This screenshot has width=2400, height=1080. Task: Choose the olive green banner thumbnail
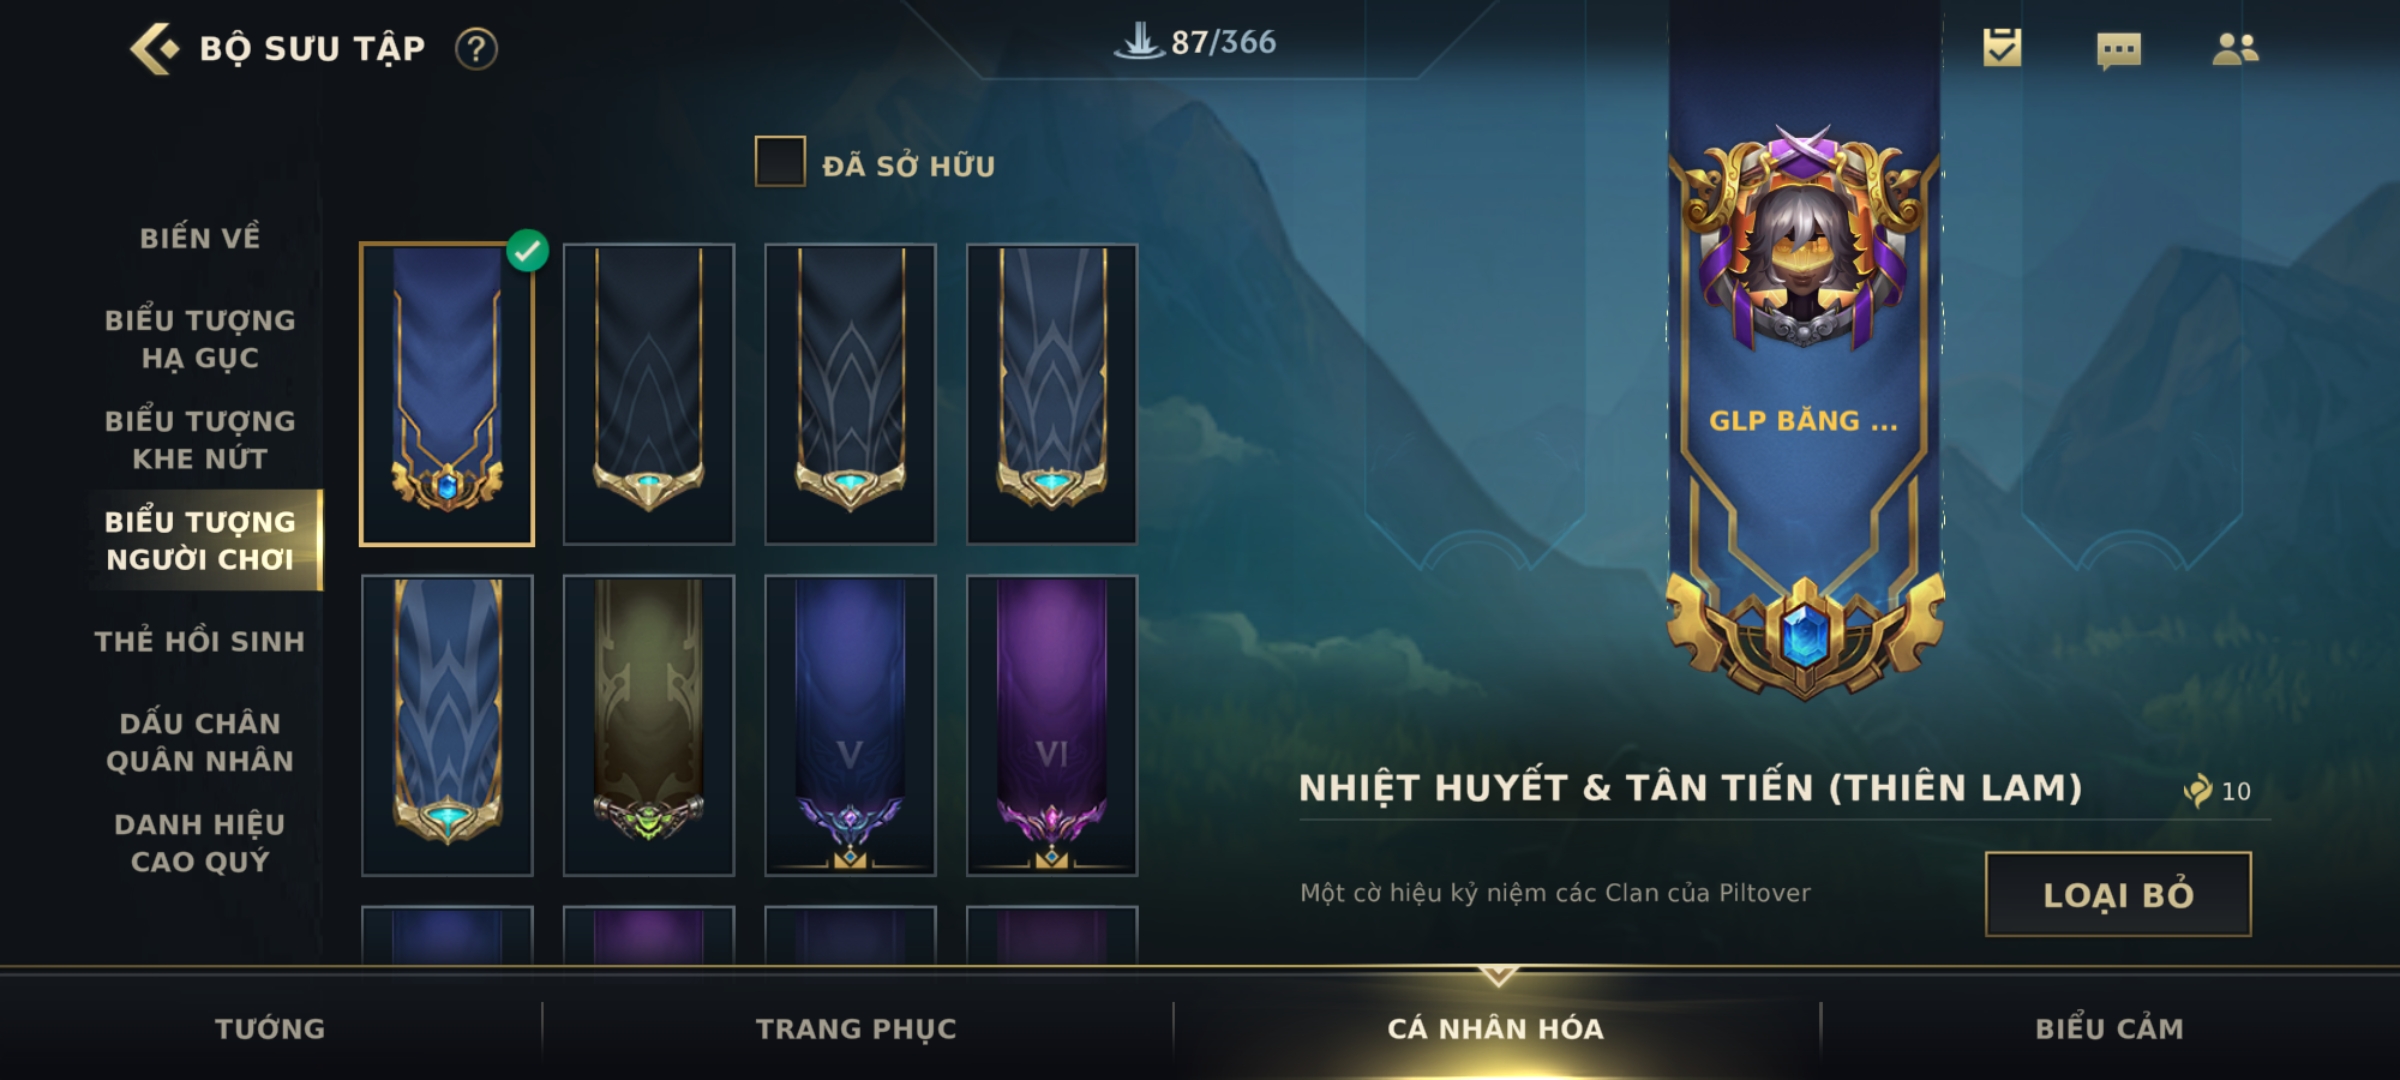coord(649,725)
